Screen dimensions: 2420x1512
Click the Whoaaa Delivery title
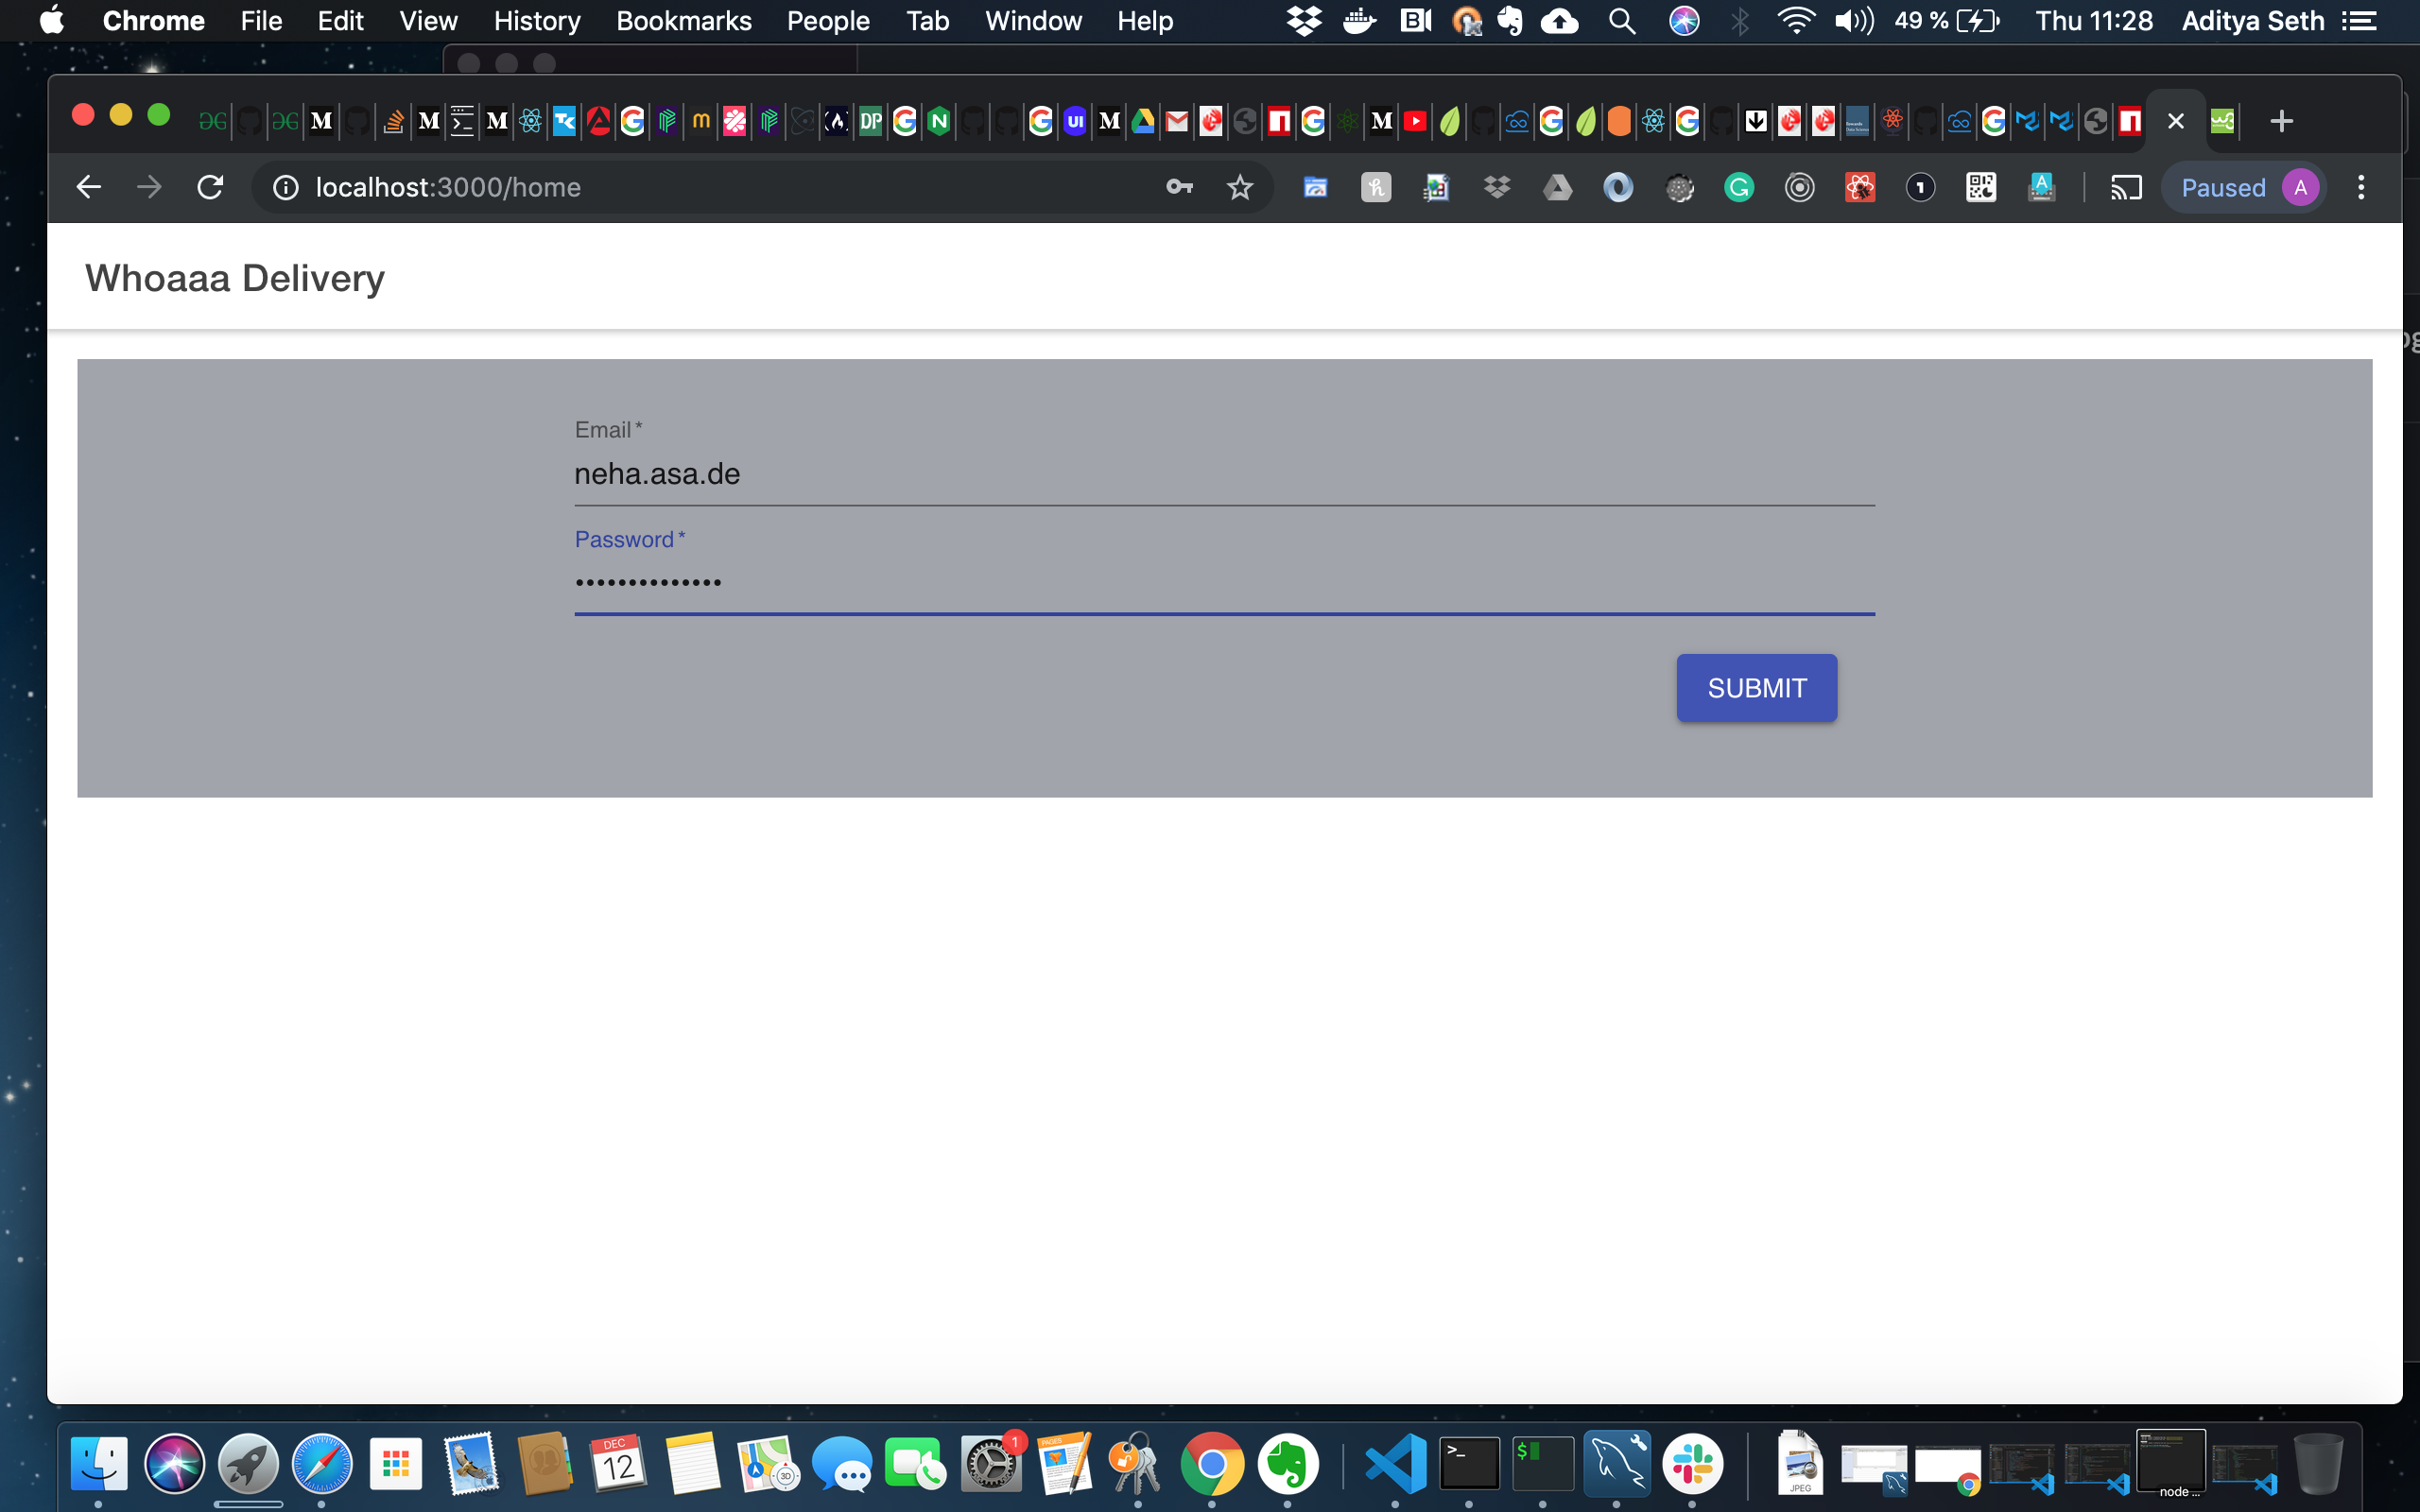pos(235,278)
